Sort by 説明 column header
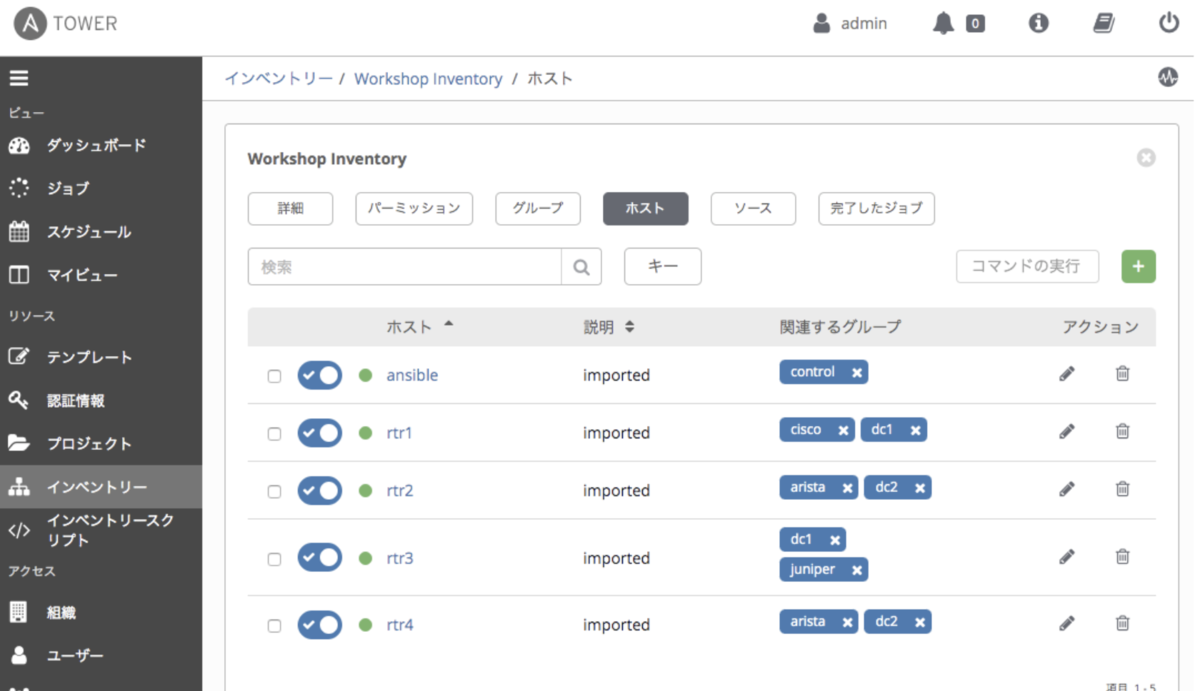 (608, 327)
